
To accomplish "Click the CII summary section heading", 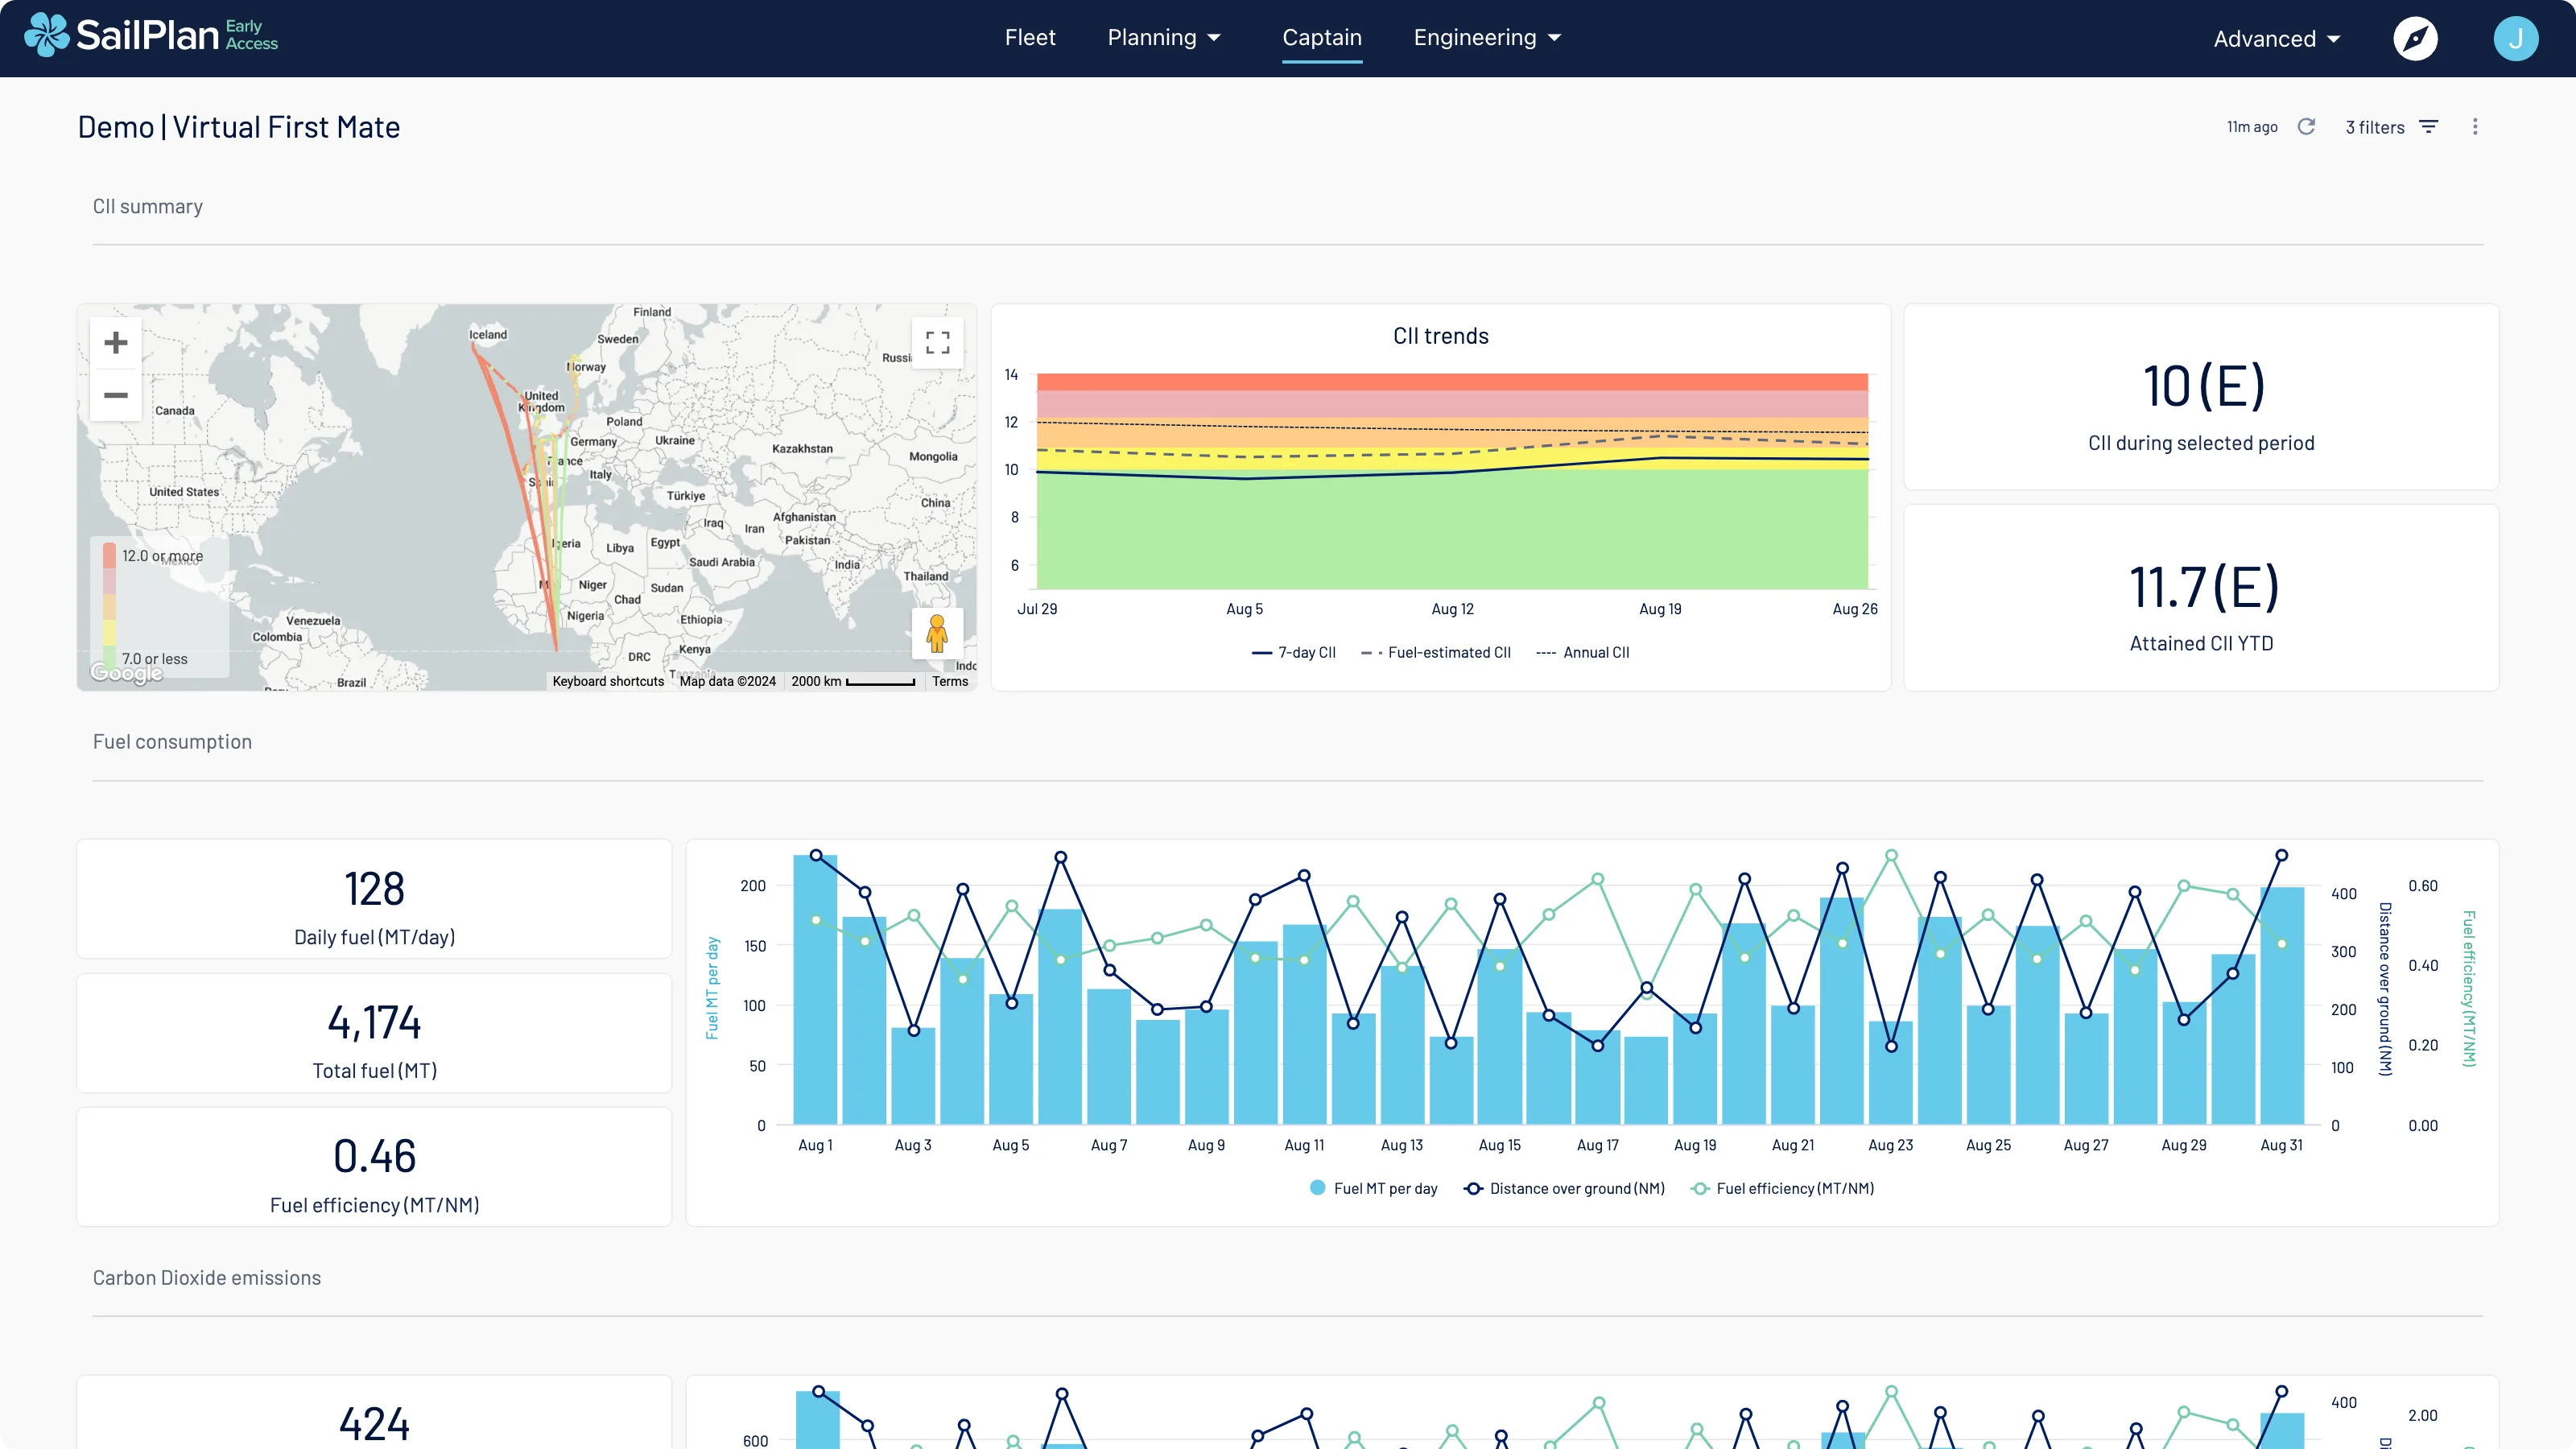I will click(148, 206).
